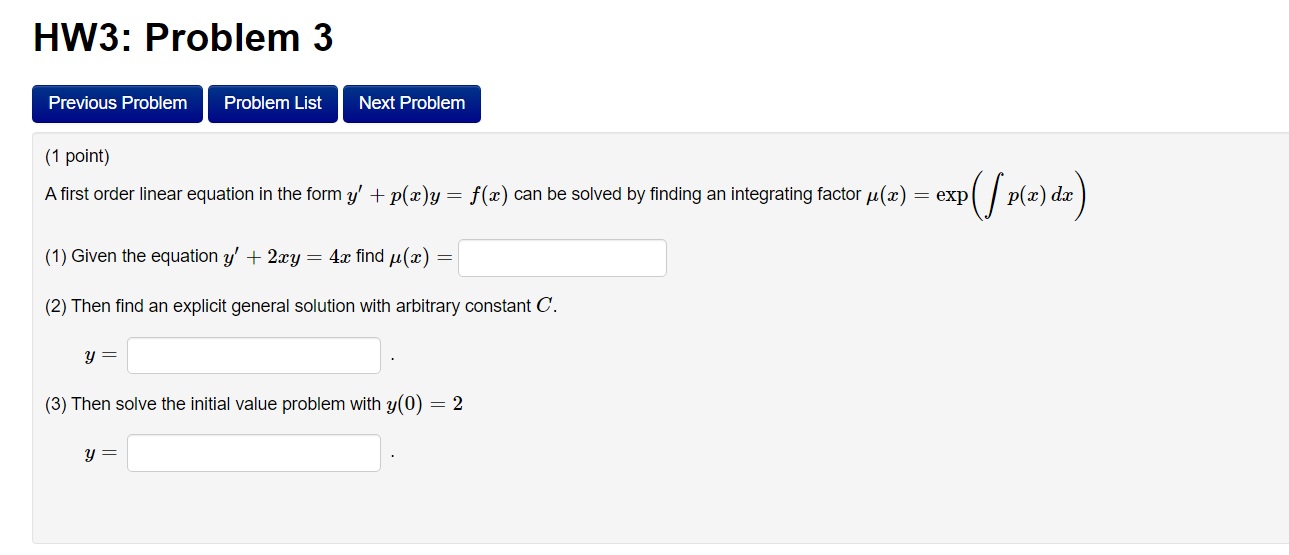
Task: Click the y = label before general solution box
Action: click(101, 357)
